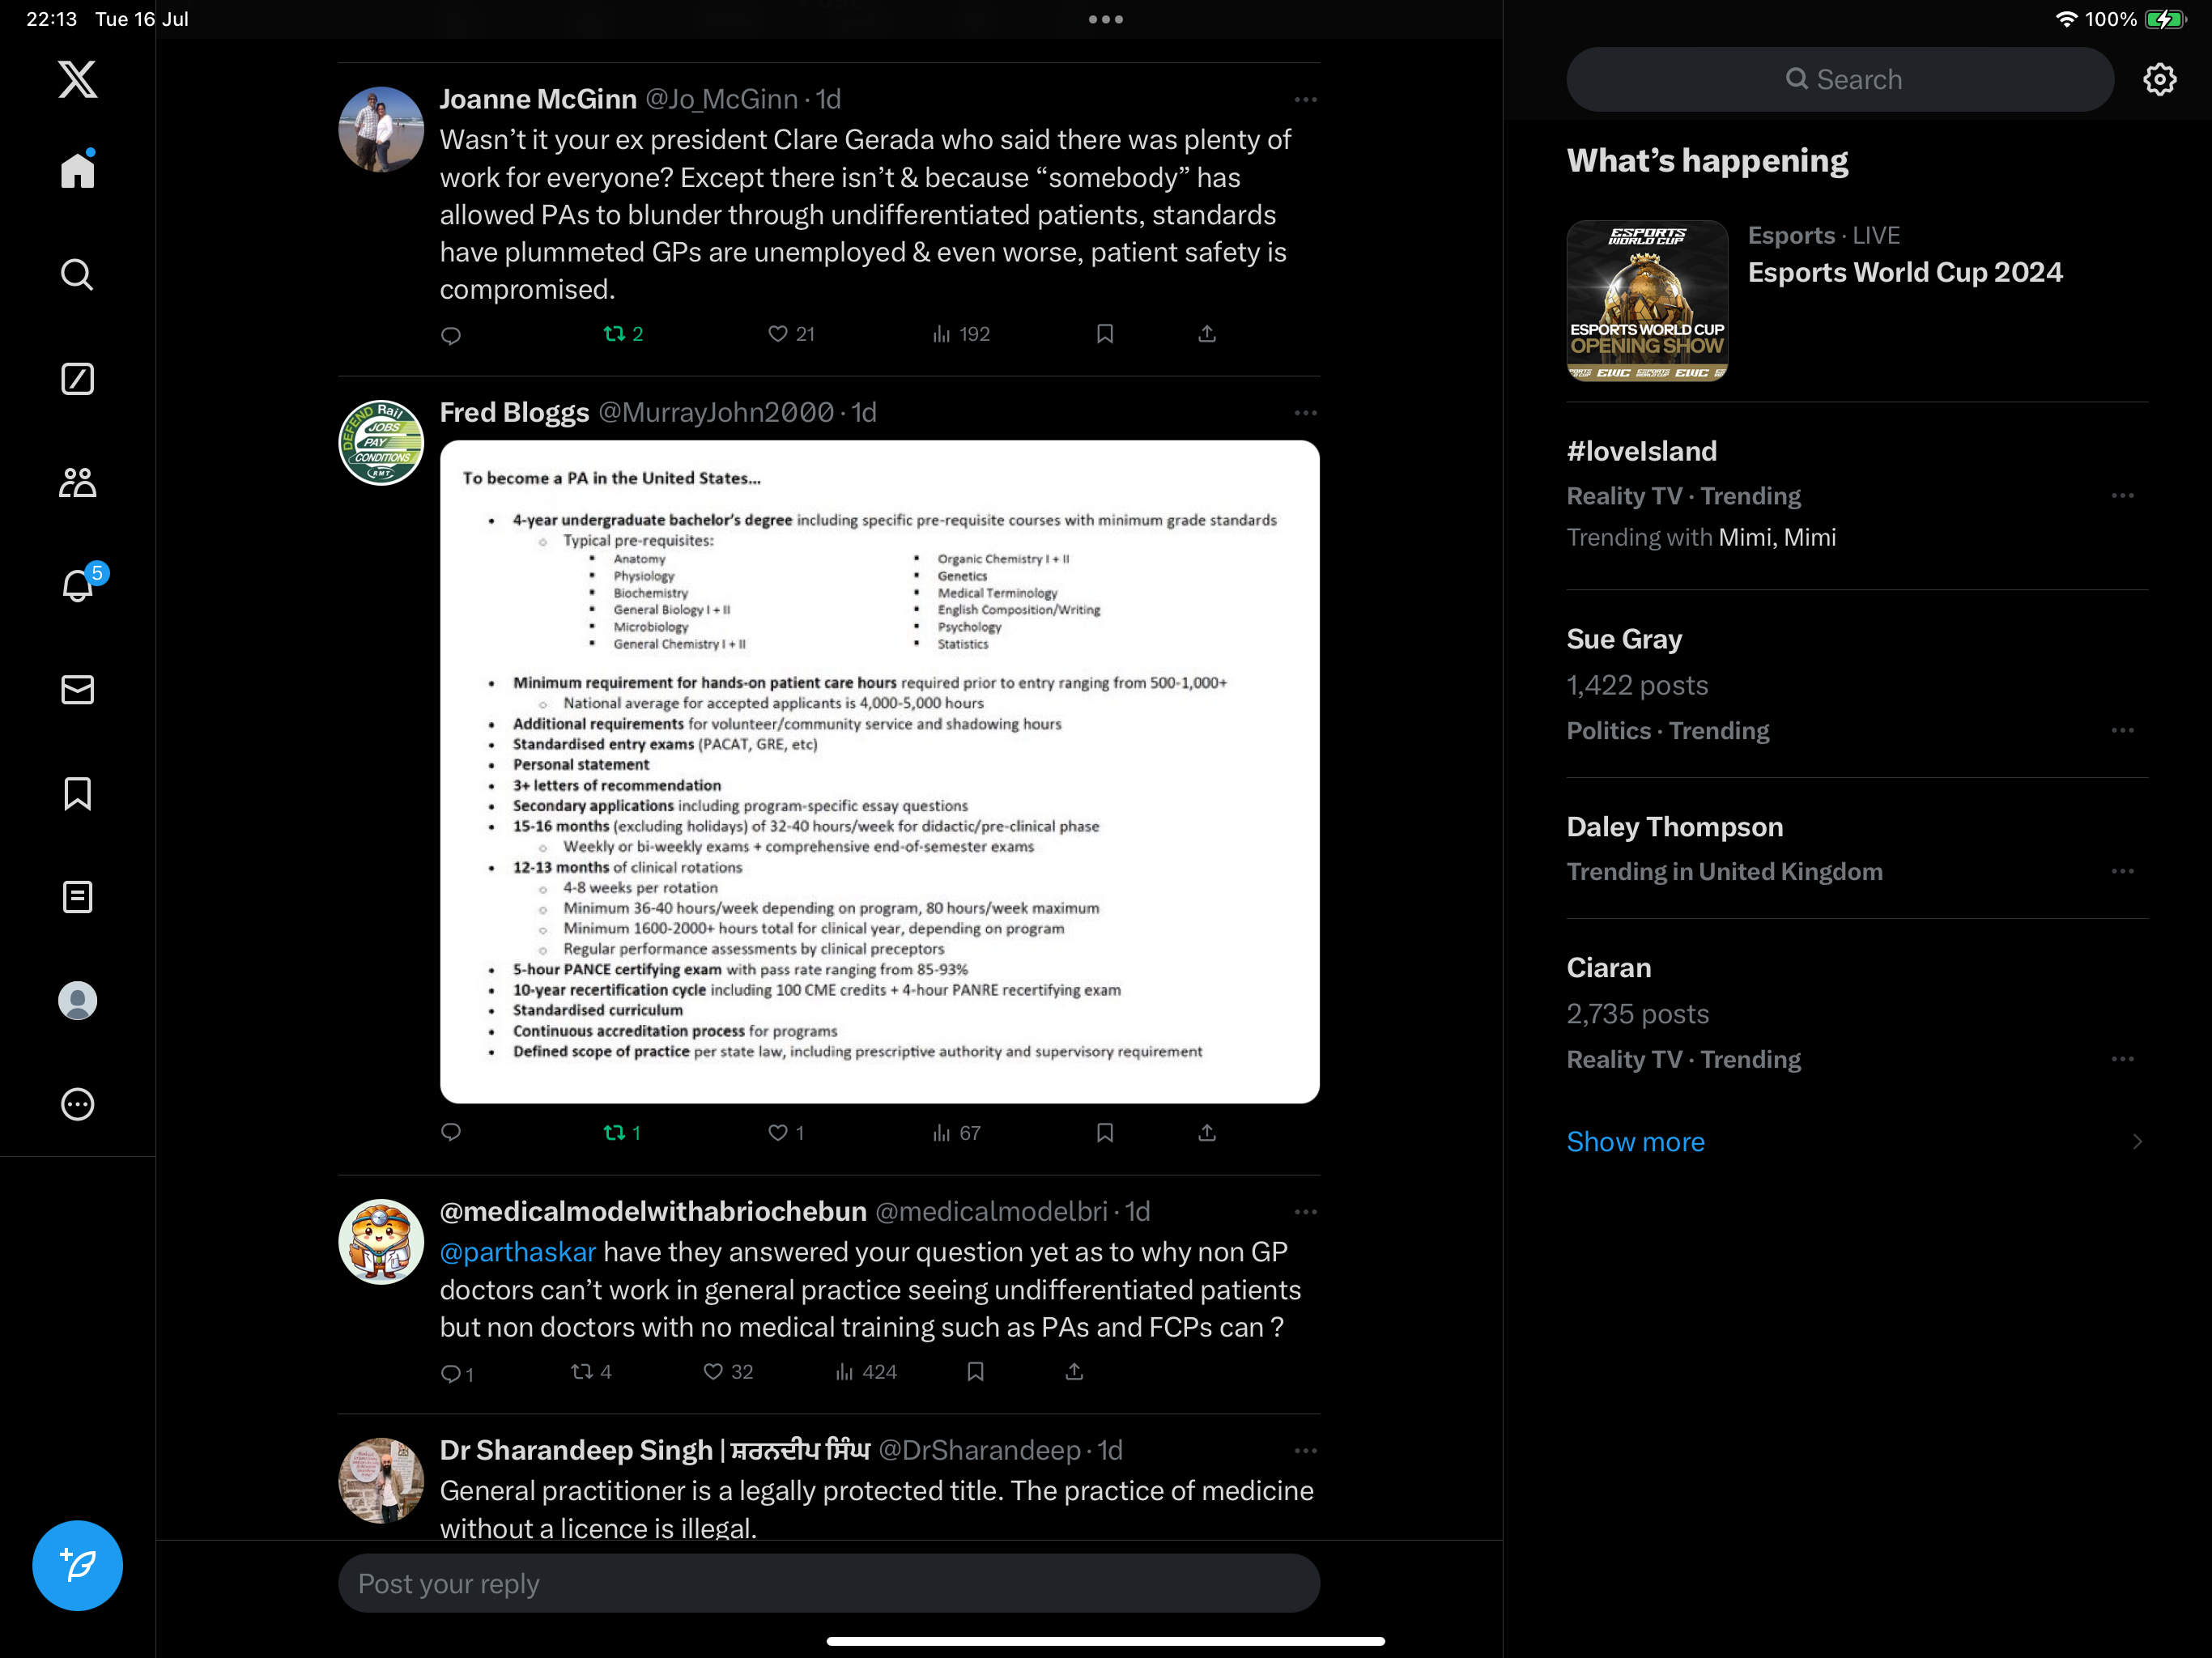Open Communities from the sidebar
The image size is (2212, 1658).
click(77, 483)
